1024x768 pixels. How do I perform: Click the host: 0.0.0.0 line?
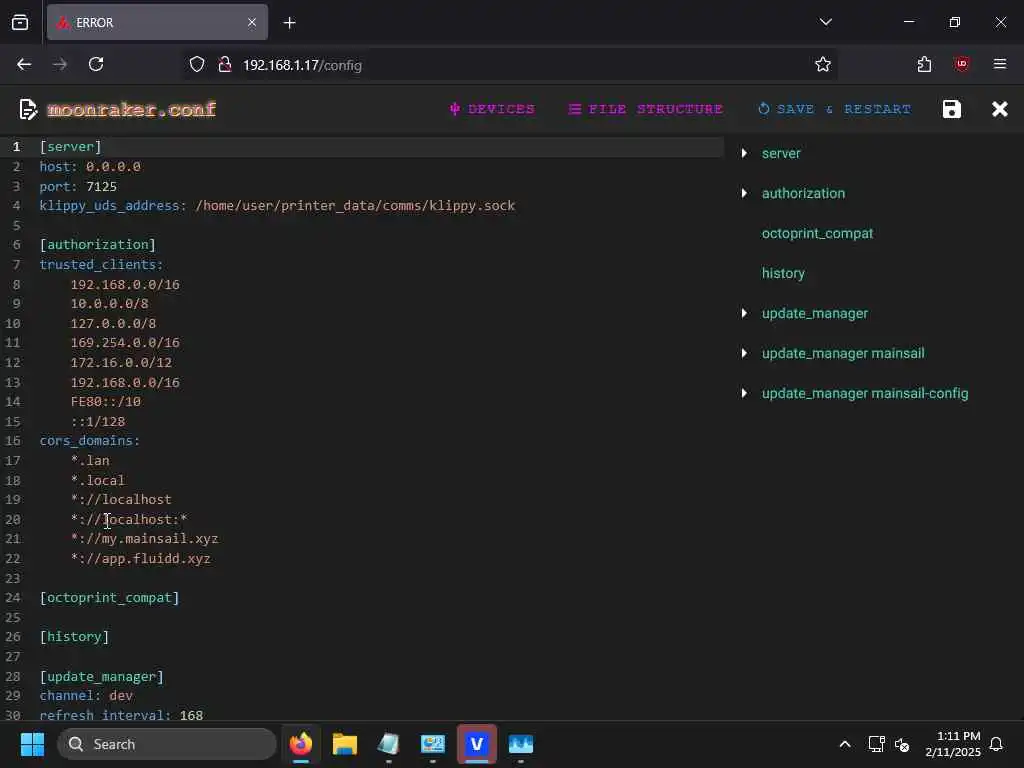click(90, 167)
